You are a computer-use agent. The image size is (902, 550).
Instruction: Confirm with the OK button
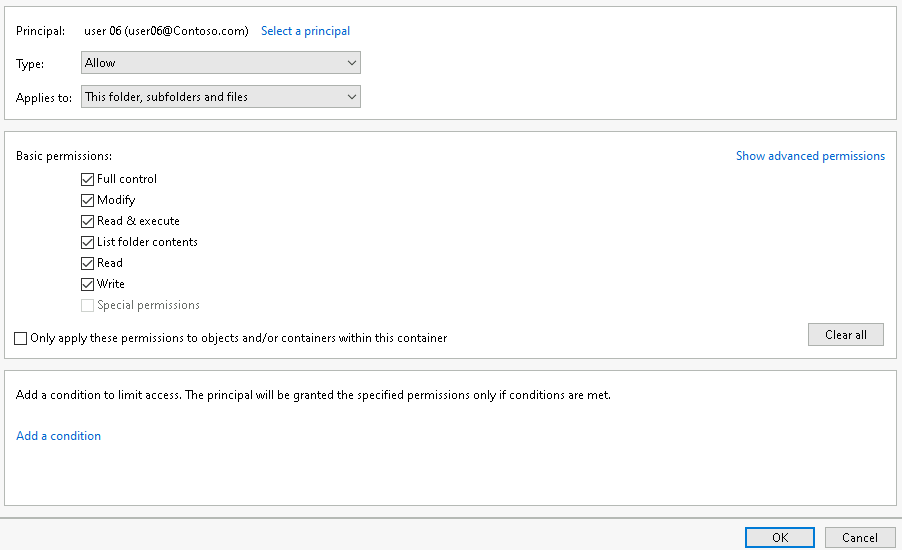[x=780, y=537]
